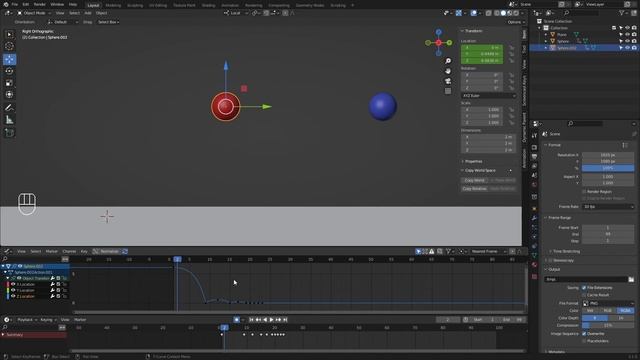Select the Annotate tool
This screenshot has width=640, height=360.
[x=9, y=108]
